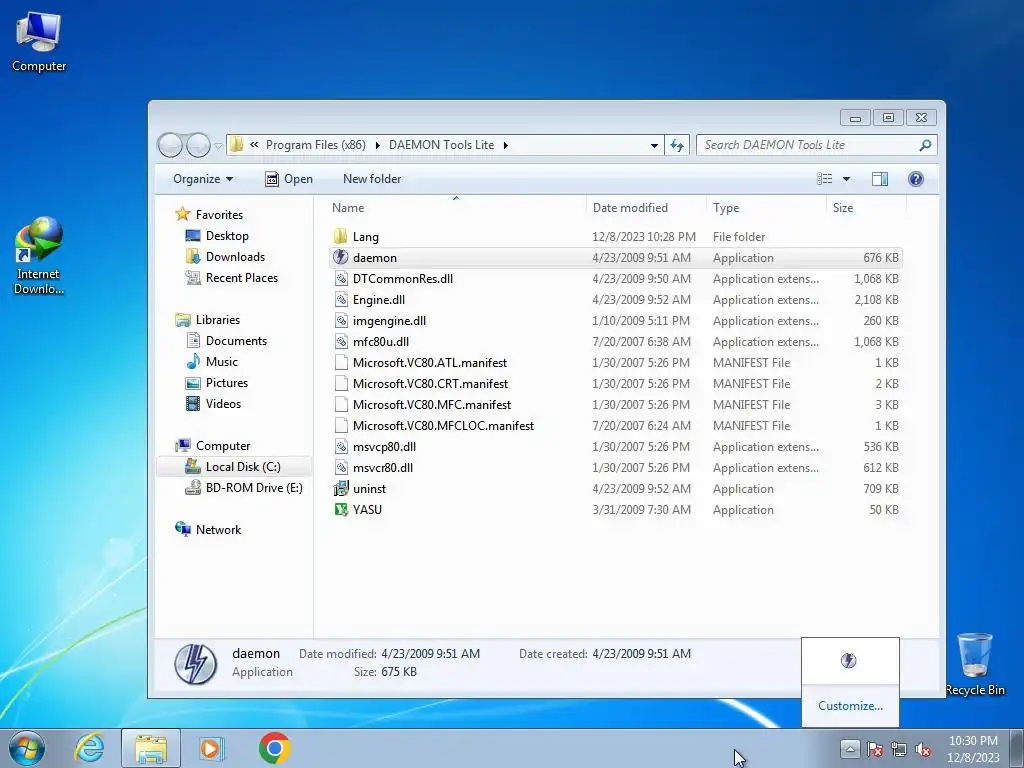The height and width of the screenshot is (768, 1024).
Task: Open the Windows Start orb
Action: [27, 748]
